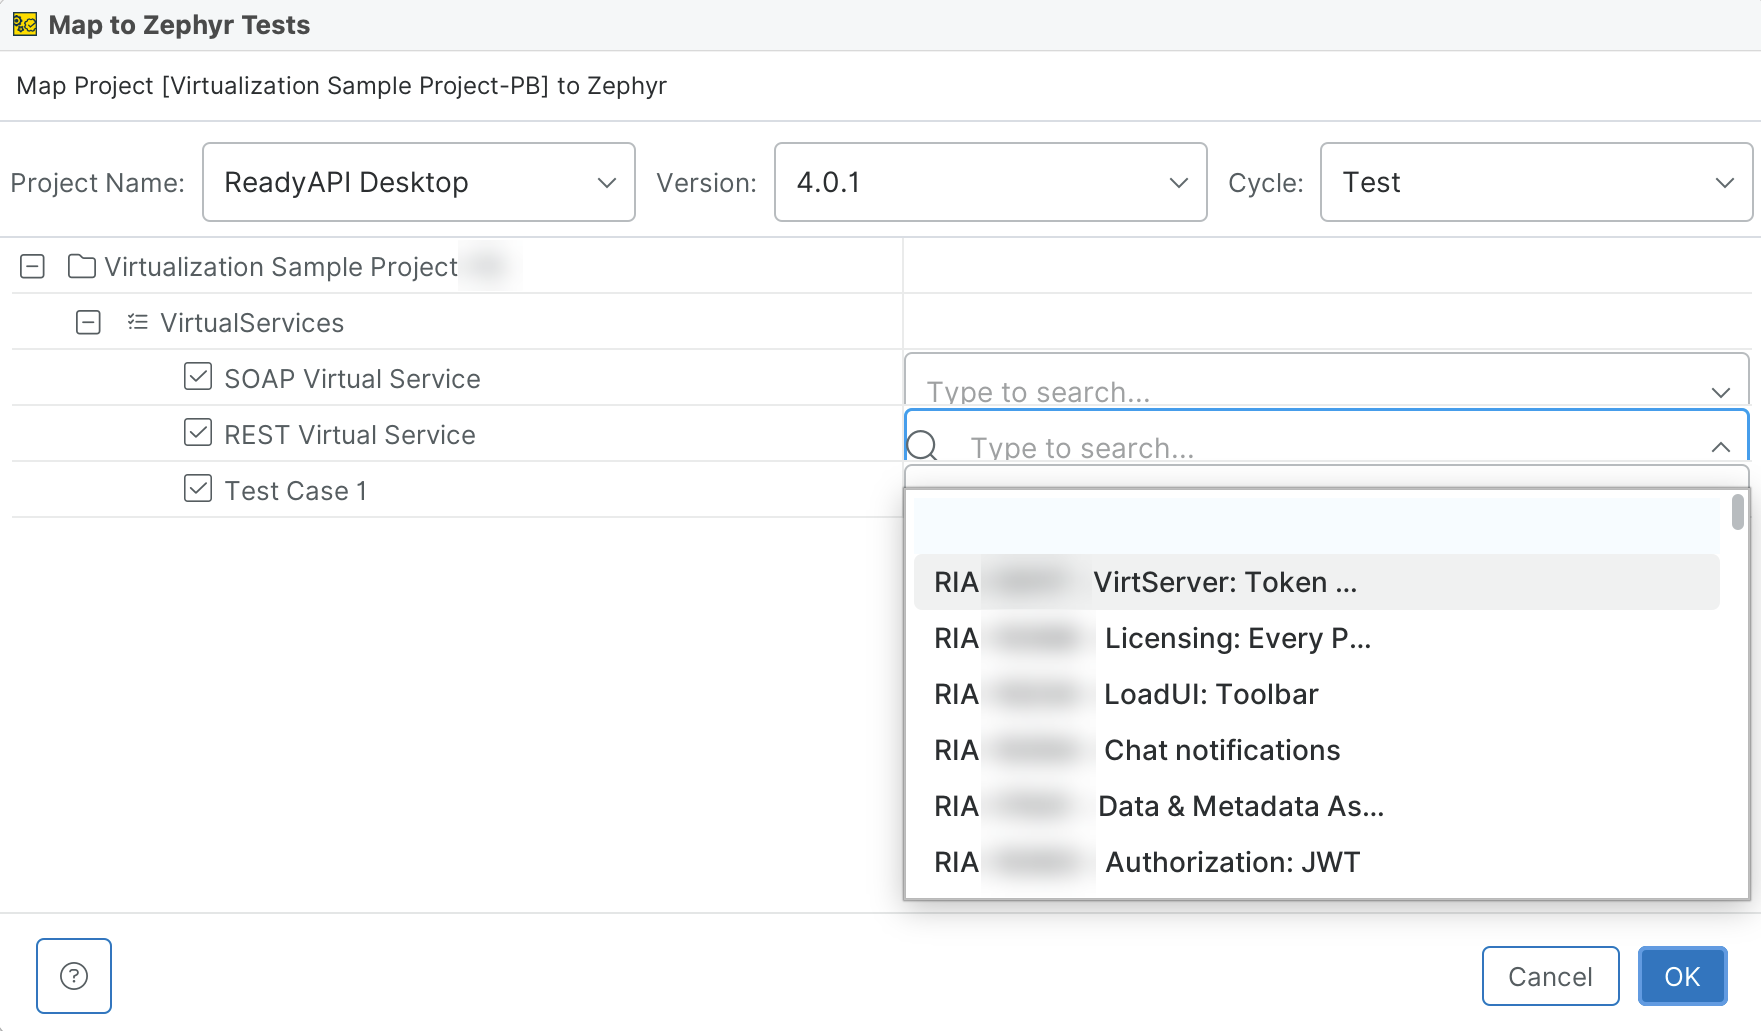Expand SOAP Virtual Service search dropdown arrow

tap(1720, 392)
